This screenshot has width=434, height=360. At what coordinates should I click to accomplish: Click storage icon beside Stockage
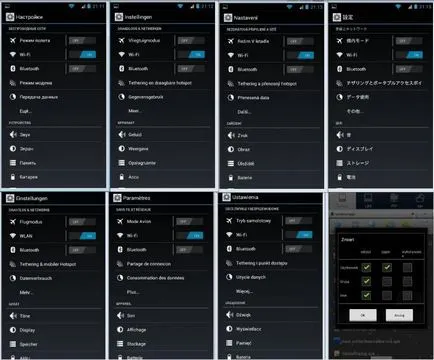(120, 344)
